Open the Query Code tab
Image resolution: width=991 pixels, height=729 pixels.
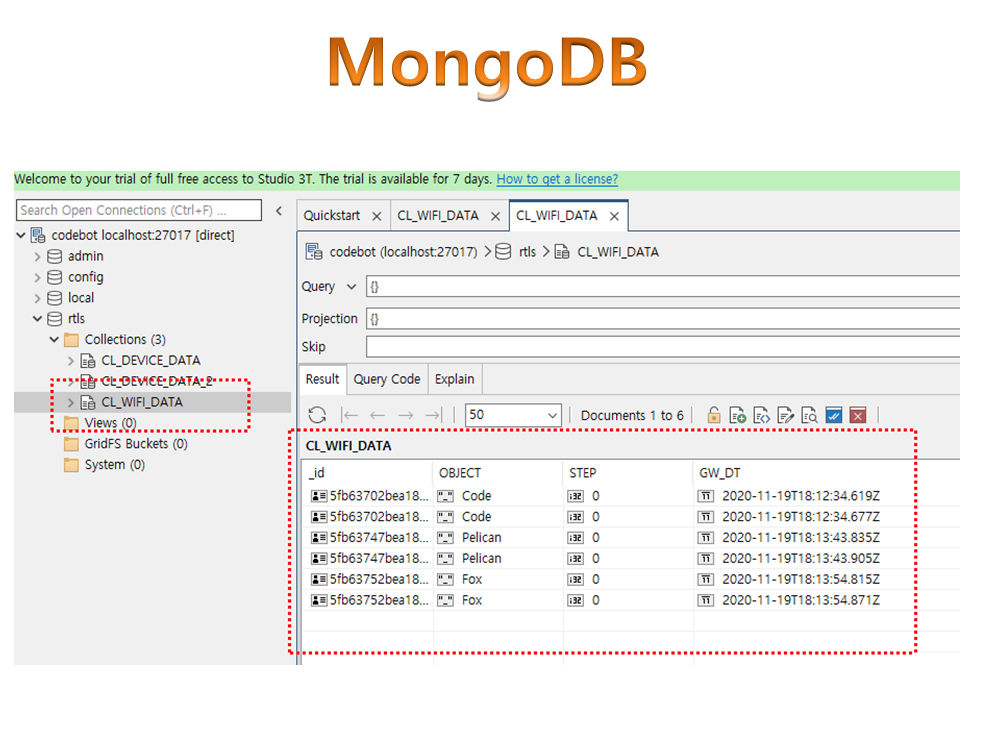(x=387, y=379)
